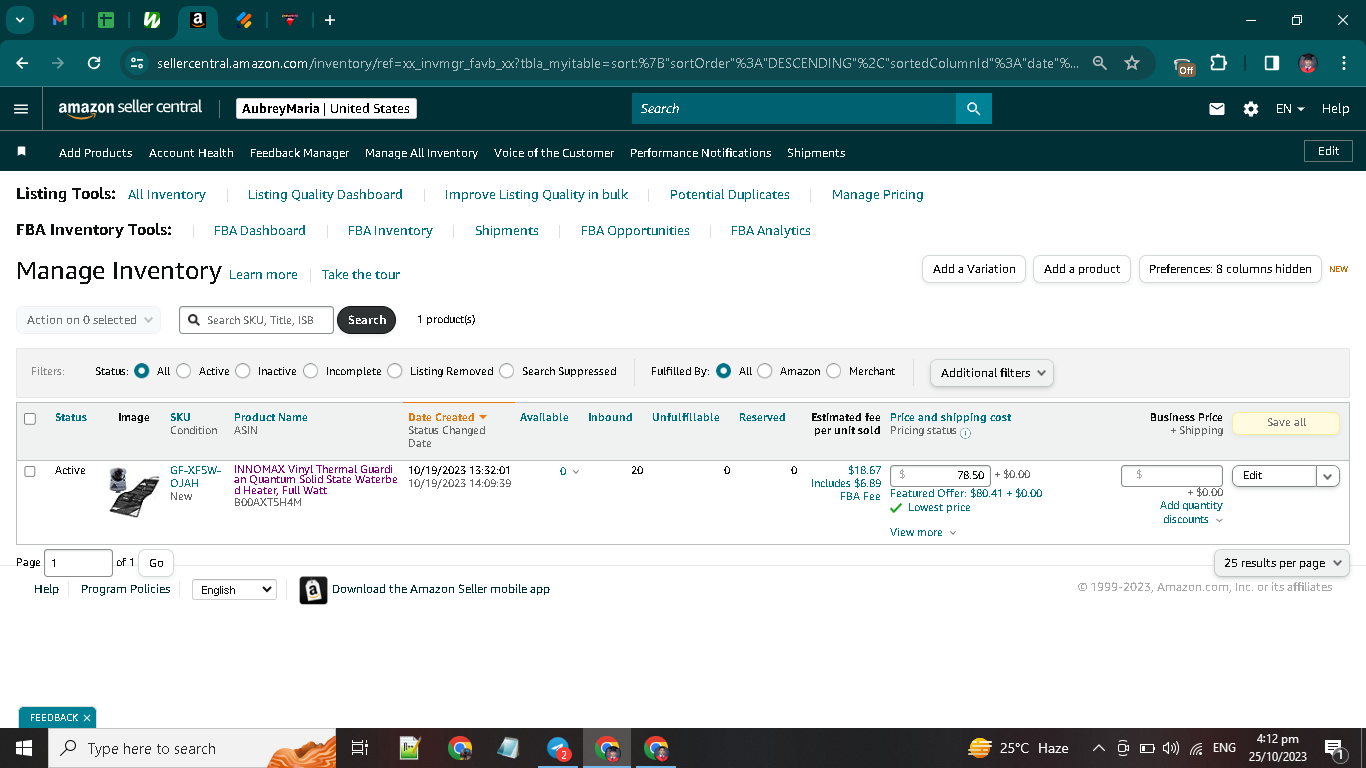Click Windows Start button
This screenshot has width=1366, height=768.
tap(23, 748)
